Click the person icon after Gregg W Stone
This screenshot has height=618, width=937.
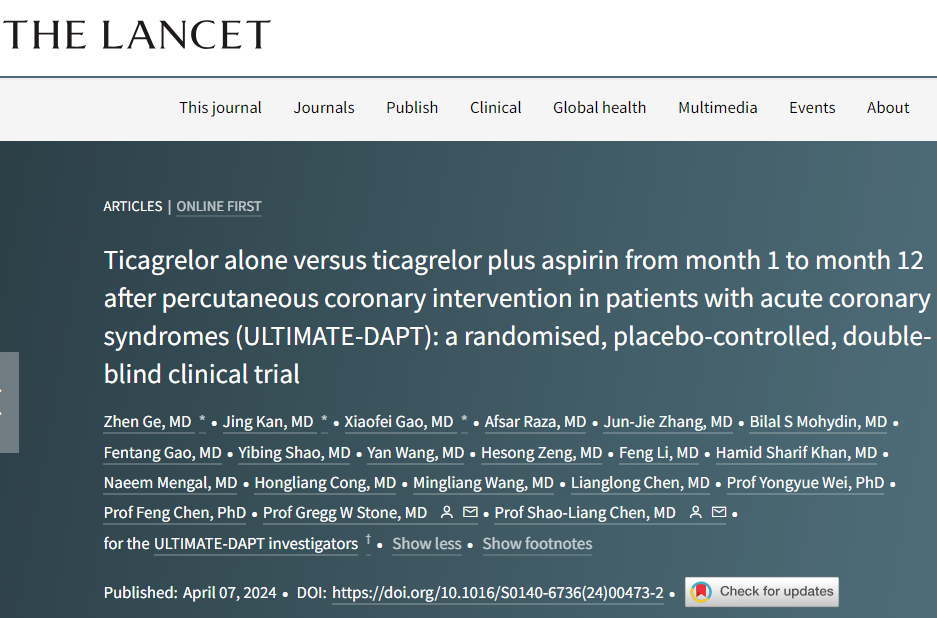[447, 513]
